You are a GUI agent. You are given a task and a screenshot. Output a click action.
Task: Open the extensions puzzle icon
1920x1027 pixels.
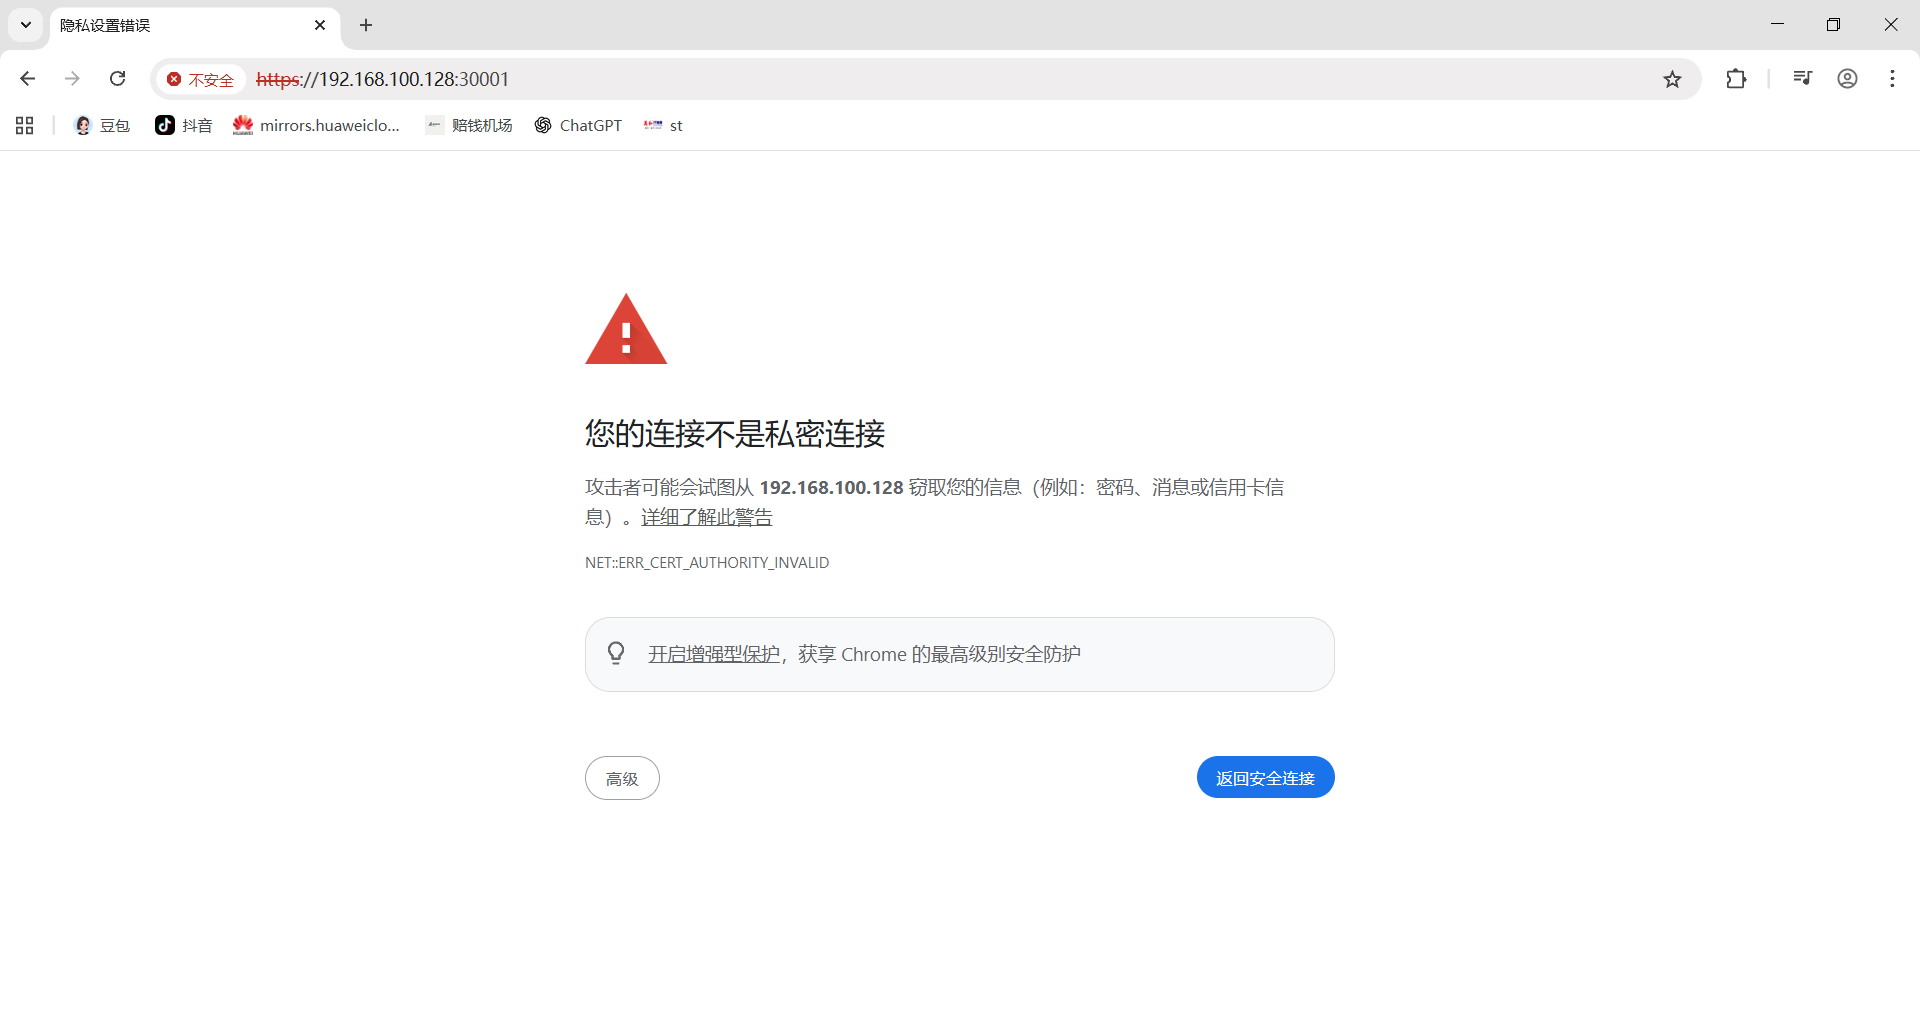(x=1737, y=78)
